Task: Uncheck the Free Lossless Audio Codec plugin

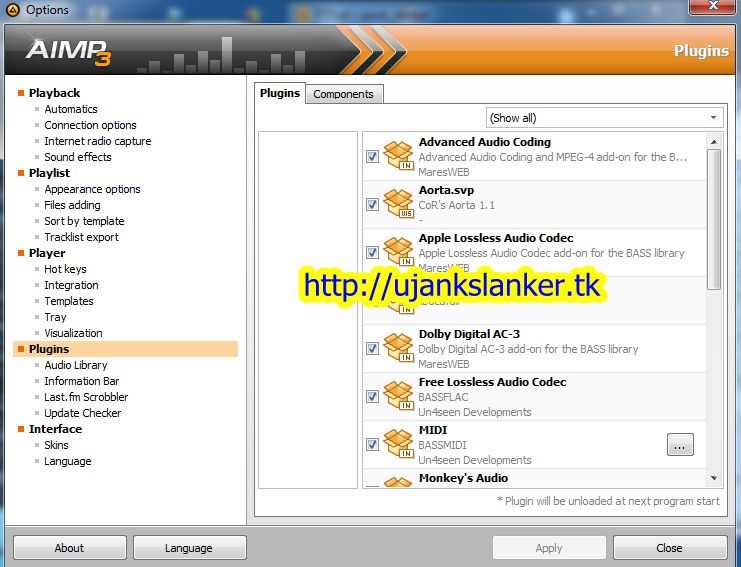Action: click(x=372, y=396)
